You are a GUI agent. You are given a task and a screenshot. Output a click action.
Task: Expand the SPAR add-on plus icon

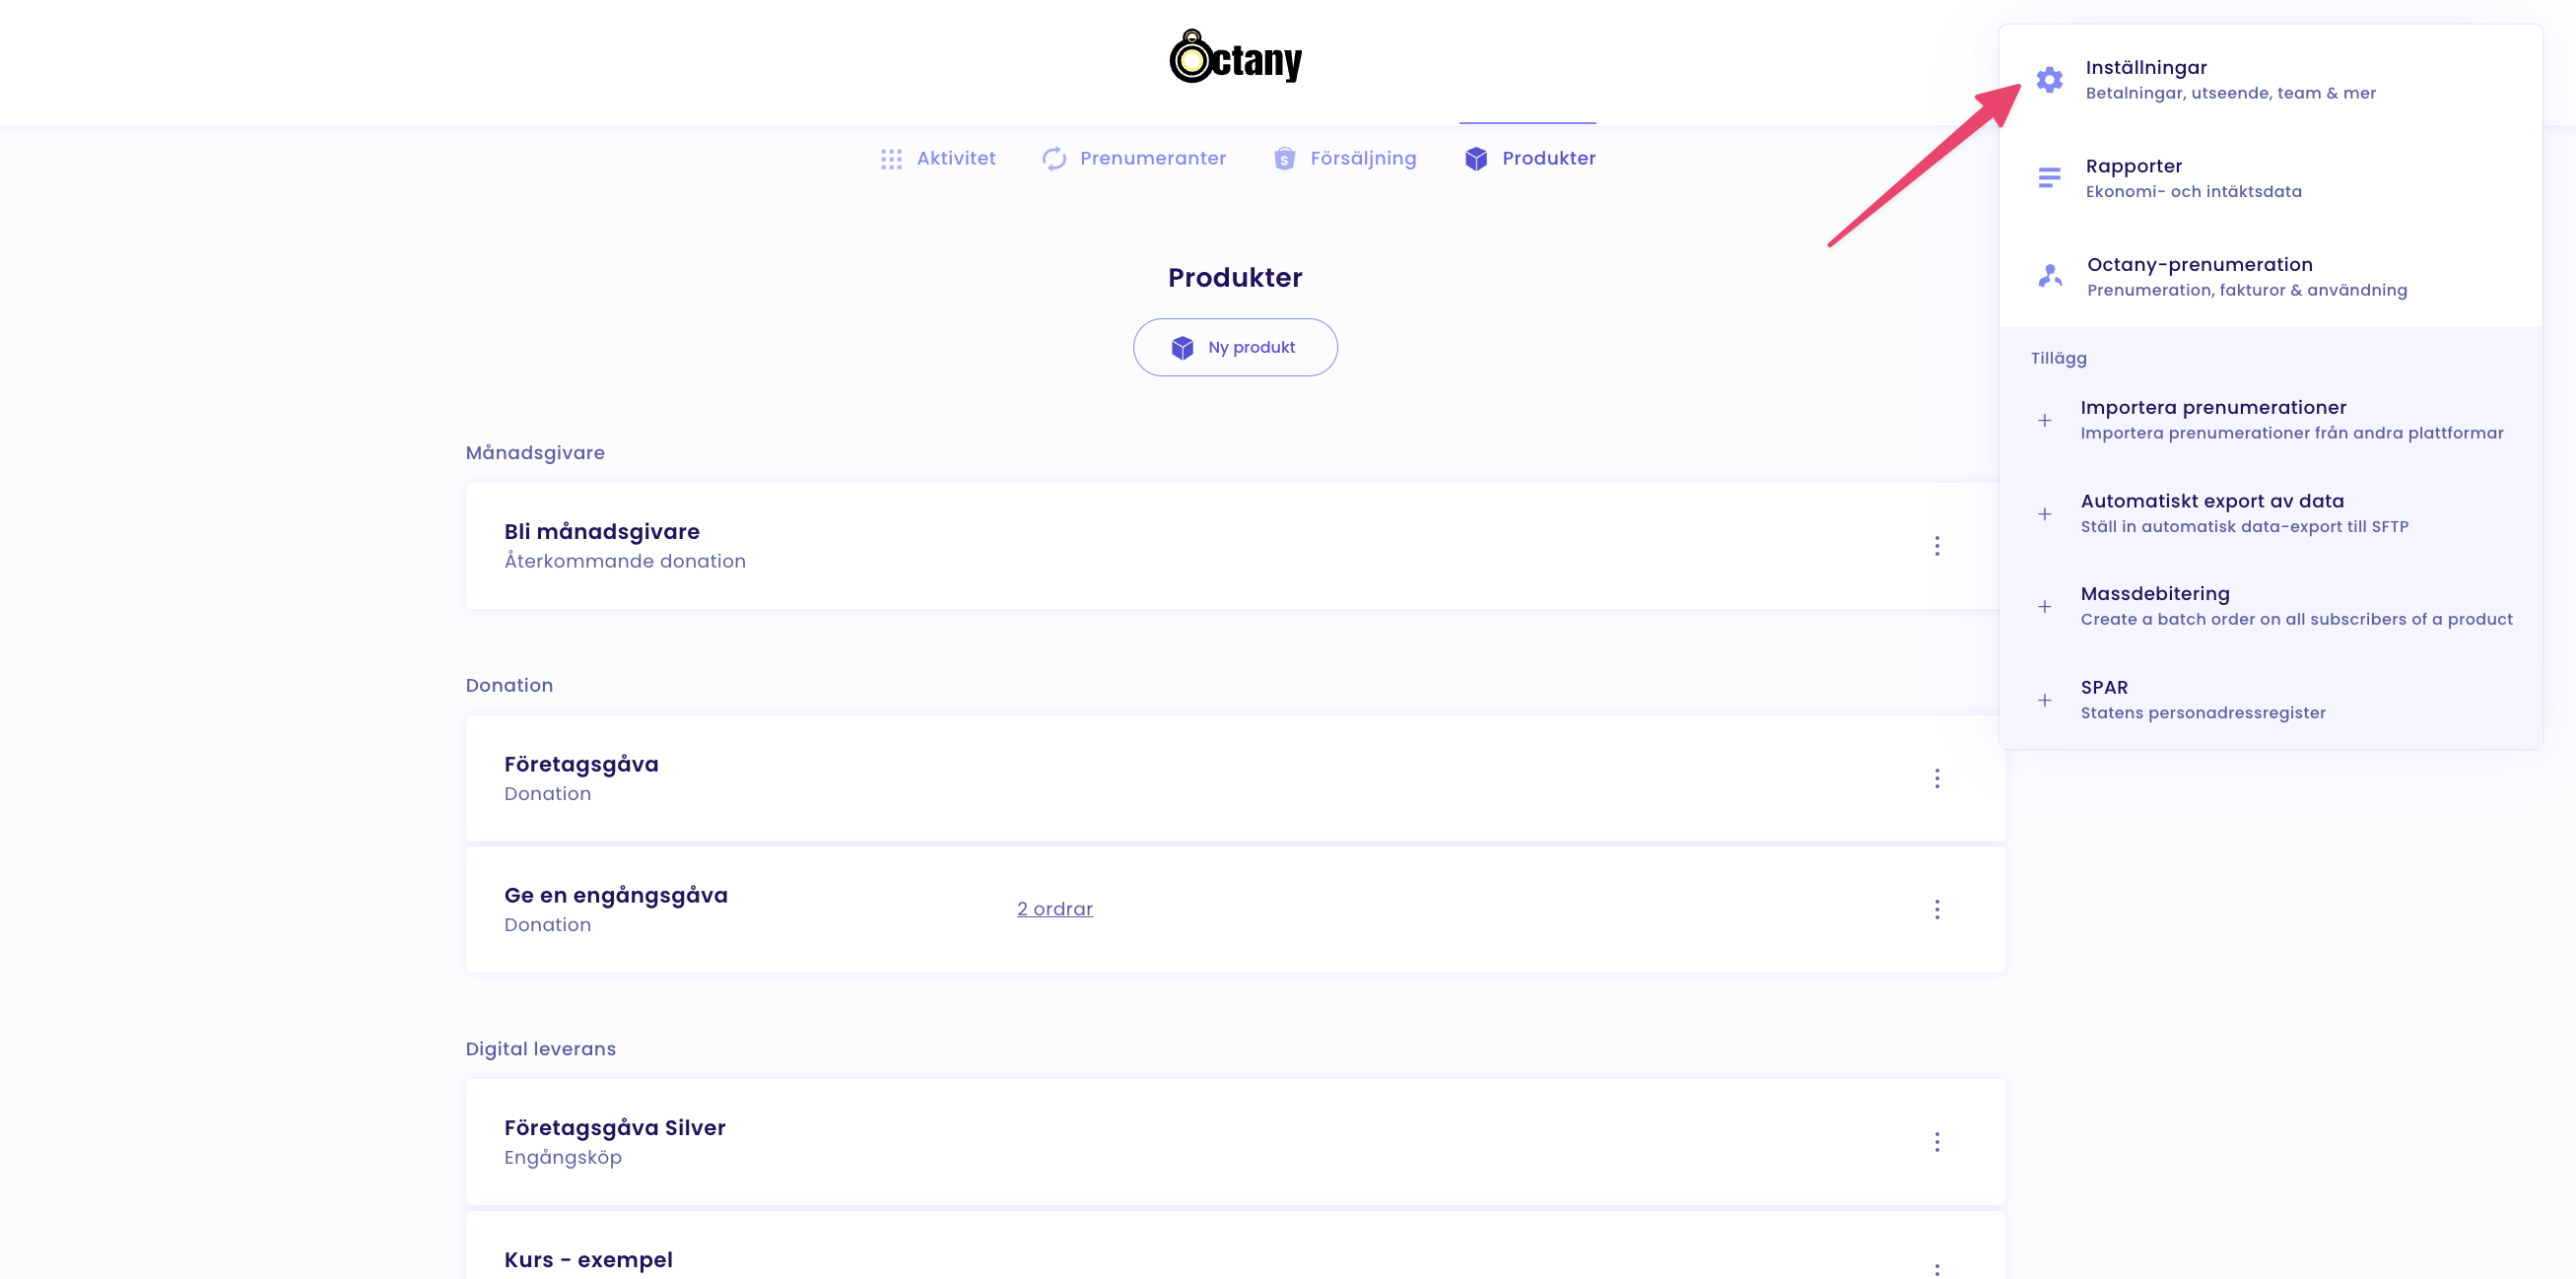2045,700
